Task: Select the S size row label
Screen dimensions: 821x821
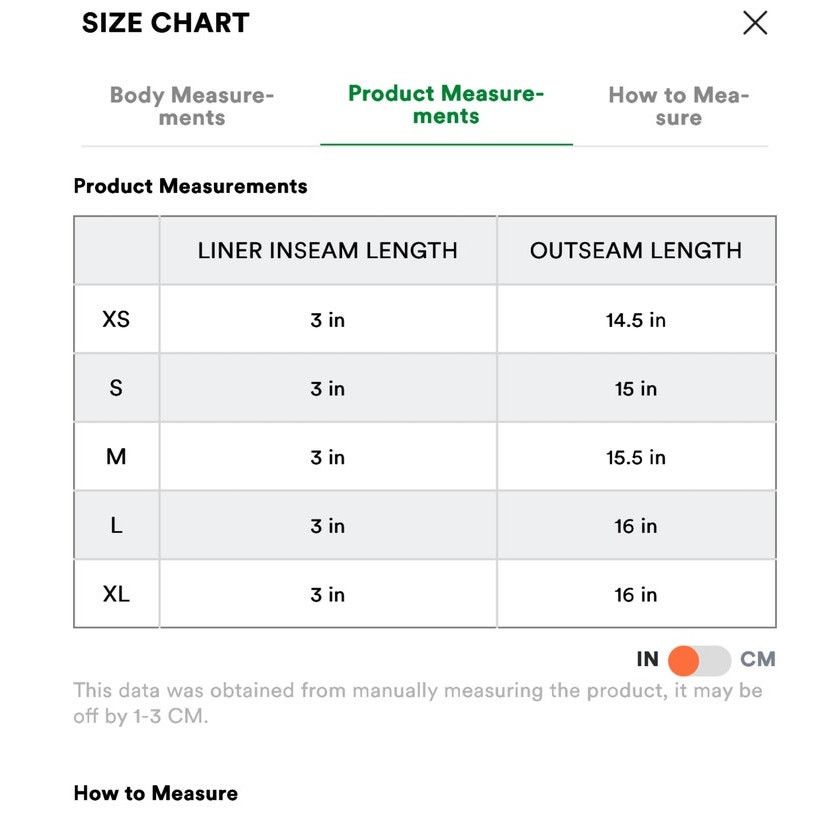Action: click(x=116, y=388)
